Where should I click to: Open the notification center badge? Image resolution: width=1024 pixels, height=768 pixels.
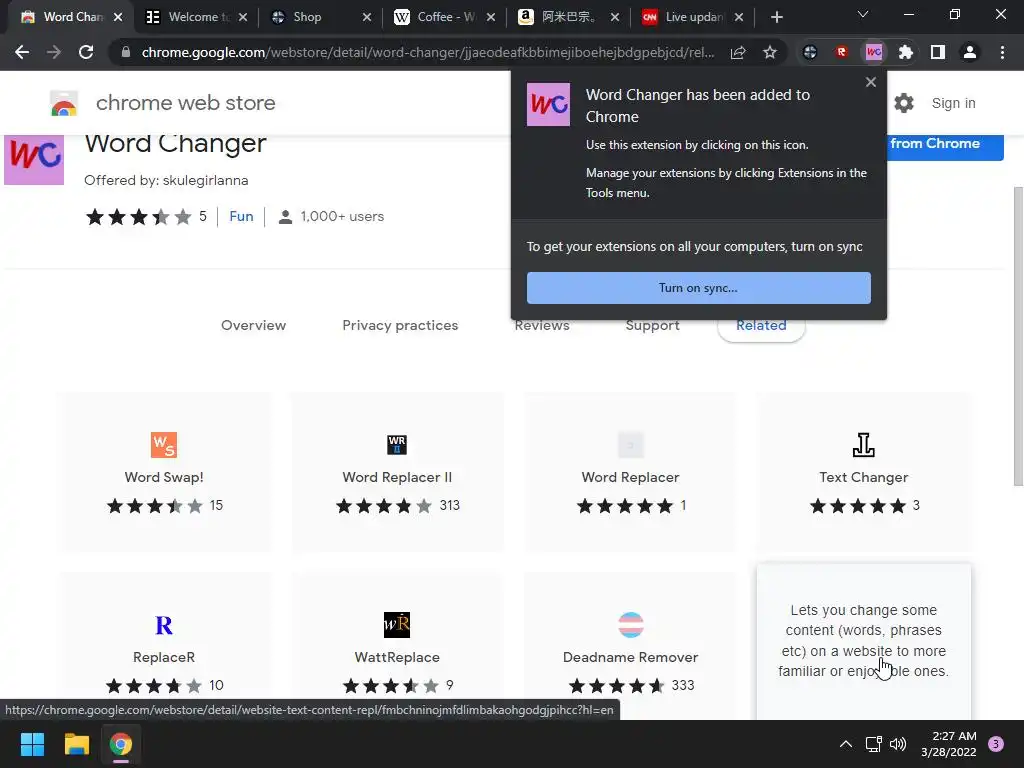[x=996, y=744]
